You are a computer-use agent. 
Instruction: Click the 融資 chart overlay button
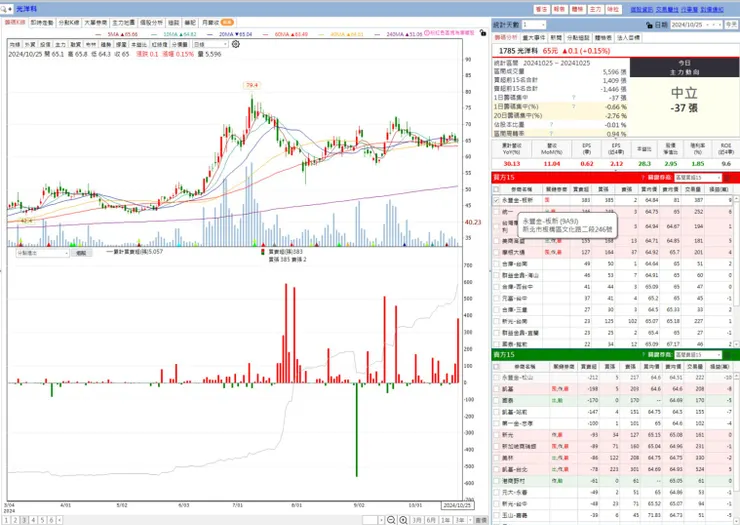coord(76,44)
